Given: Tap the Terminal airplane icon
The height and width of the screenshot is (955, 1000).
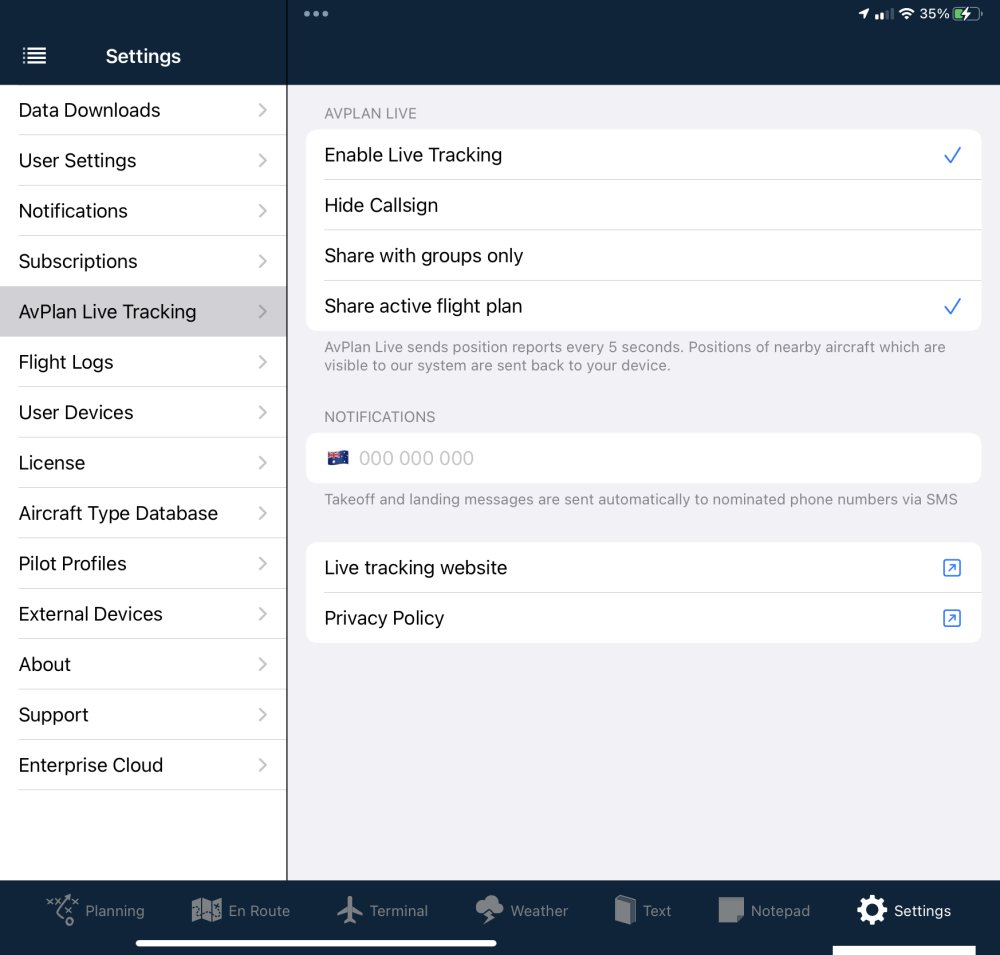Looking at the screenshot, I should point(349,910).
